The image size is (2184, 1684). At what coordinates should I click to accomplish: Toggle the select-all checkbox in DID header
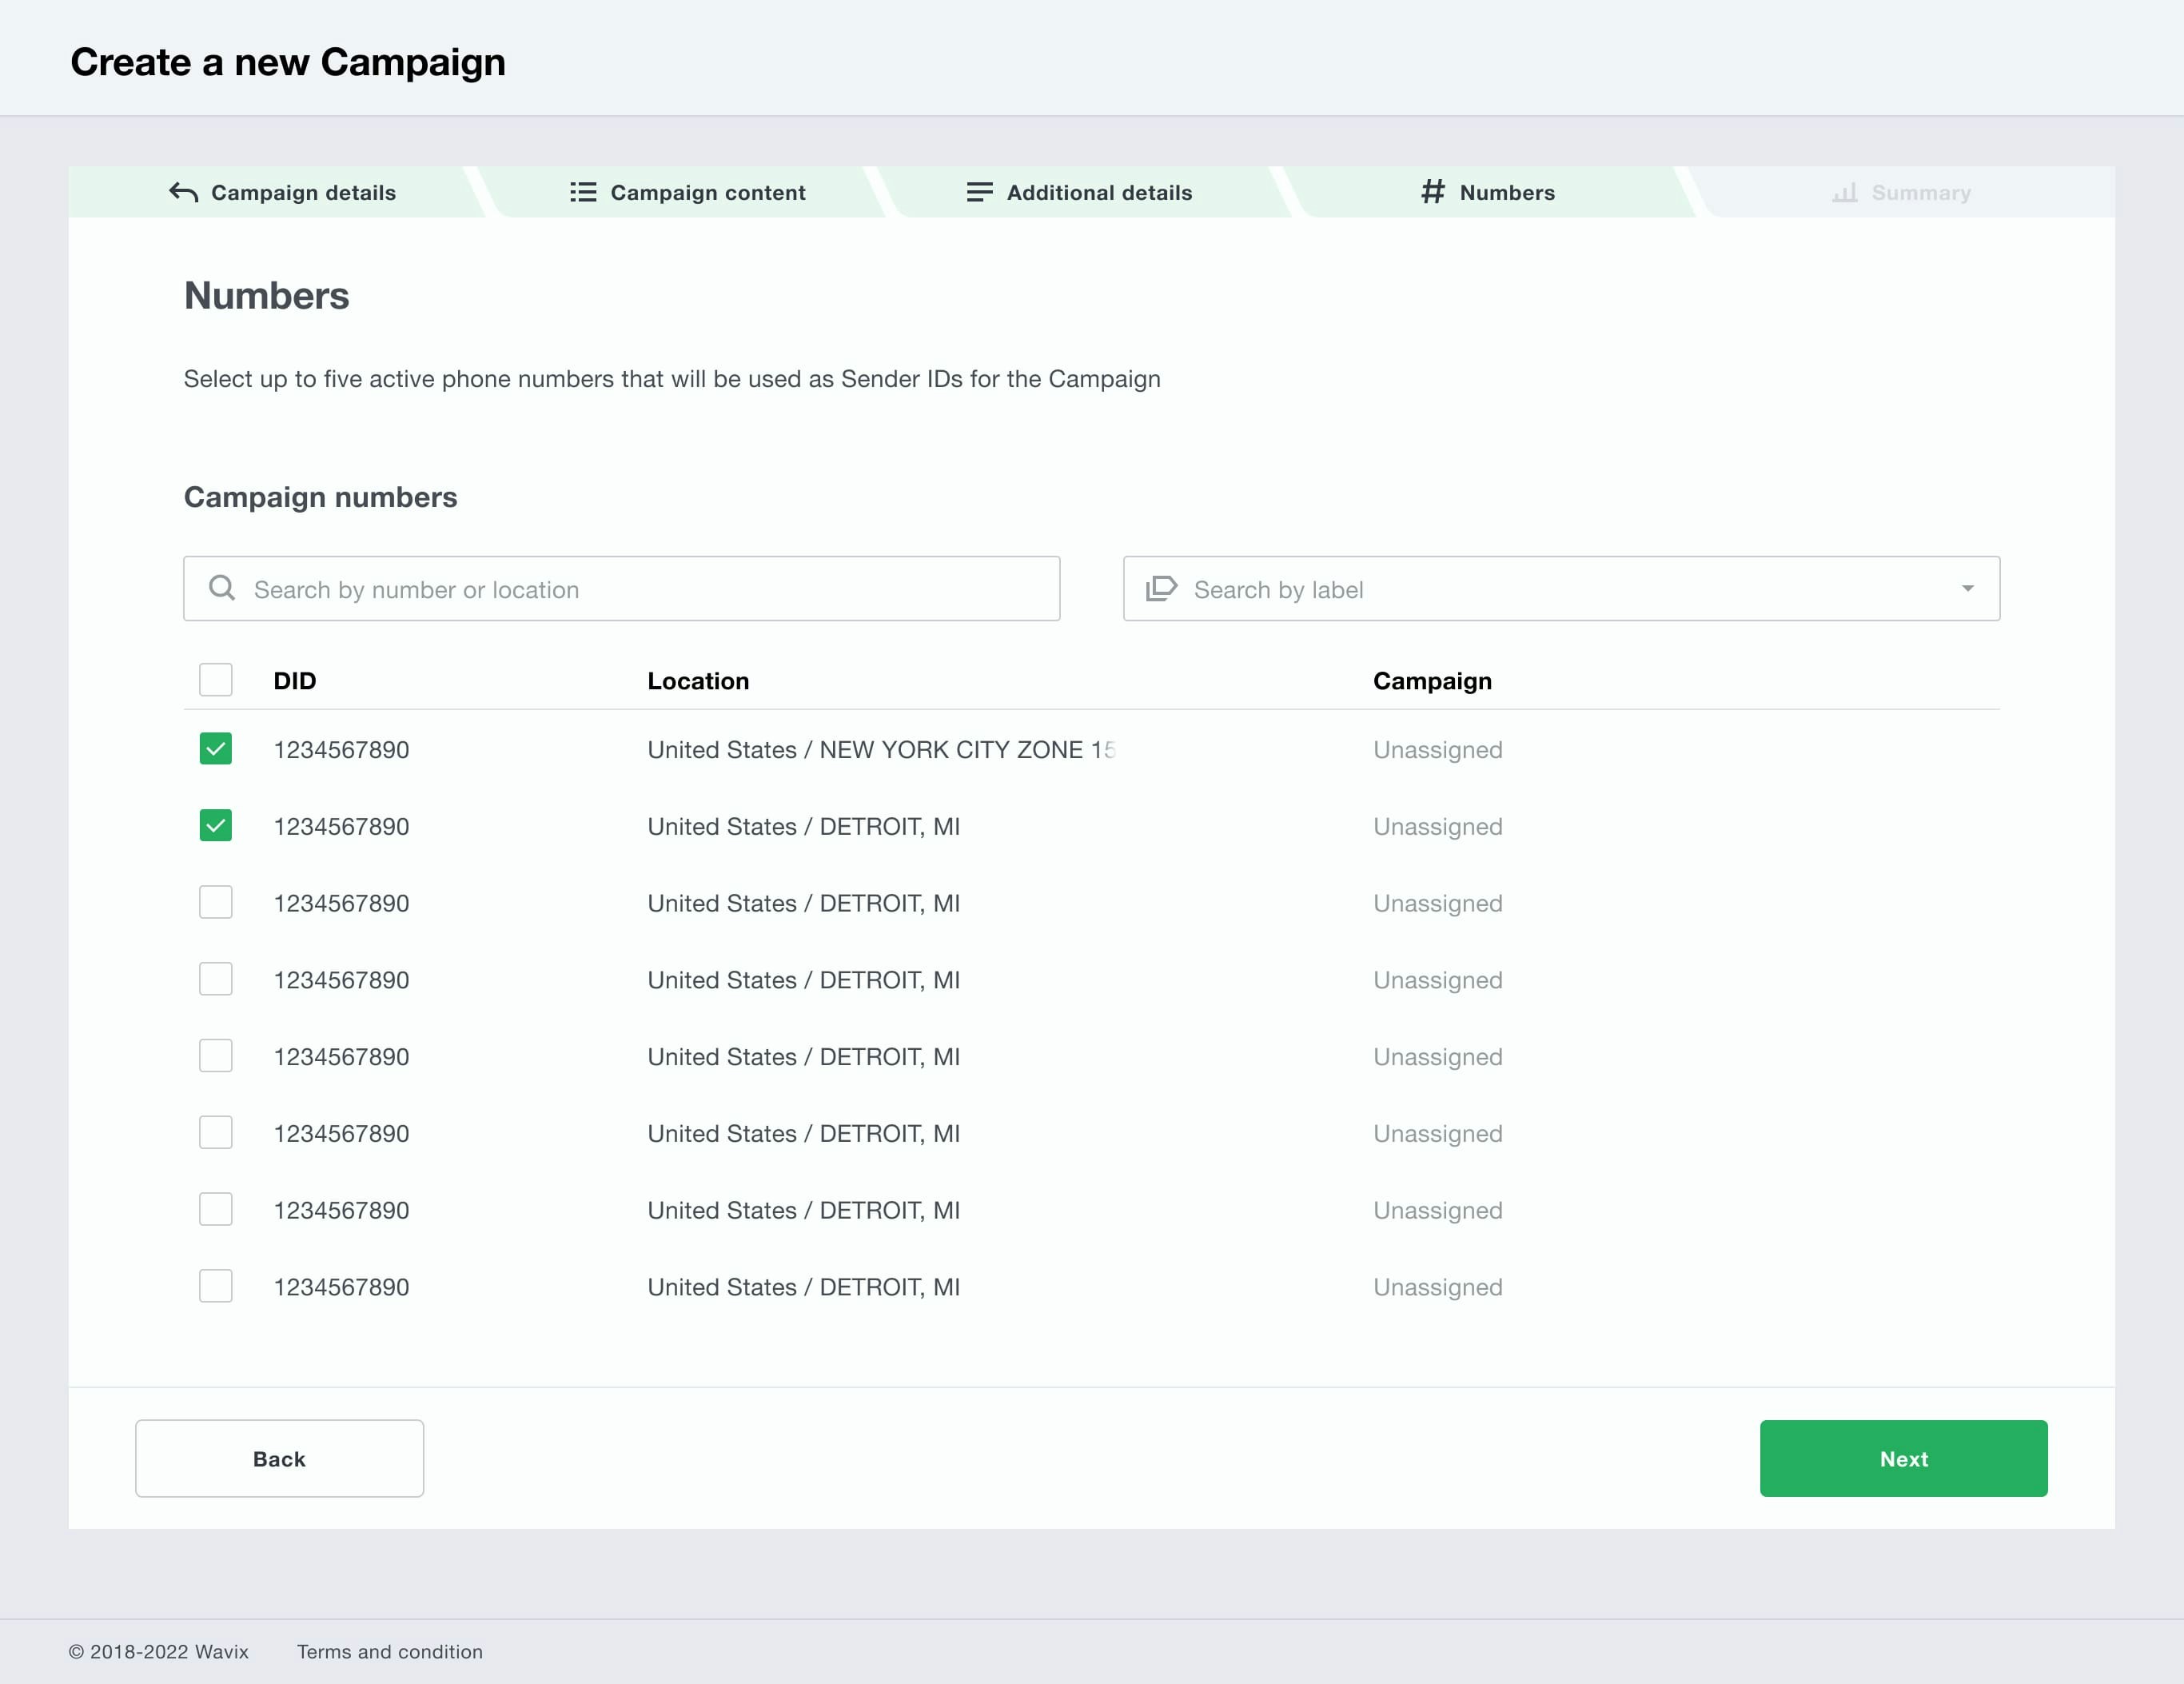[216, 680]
